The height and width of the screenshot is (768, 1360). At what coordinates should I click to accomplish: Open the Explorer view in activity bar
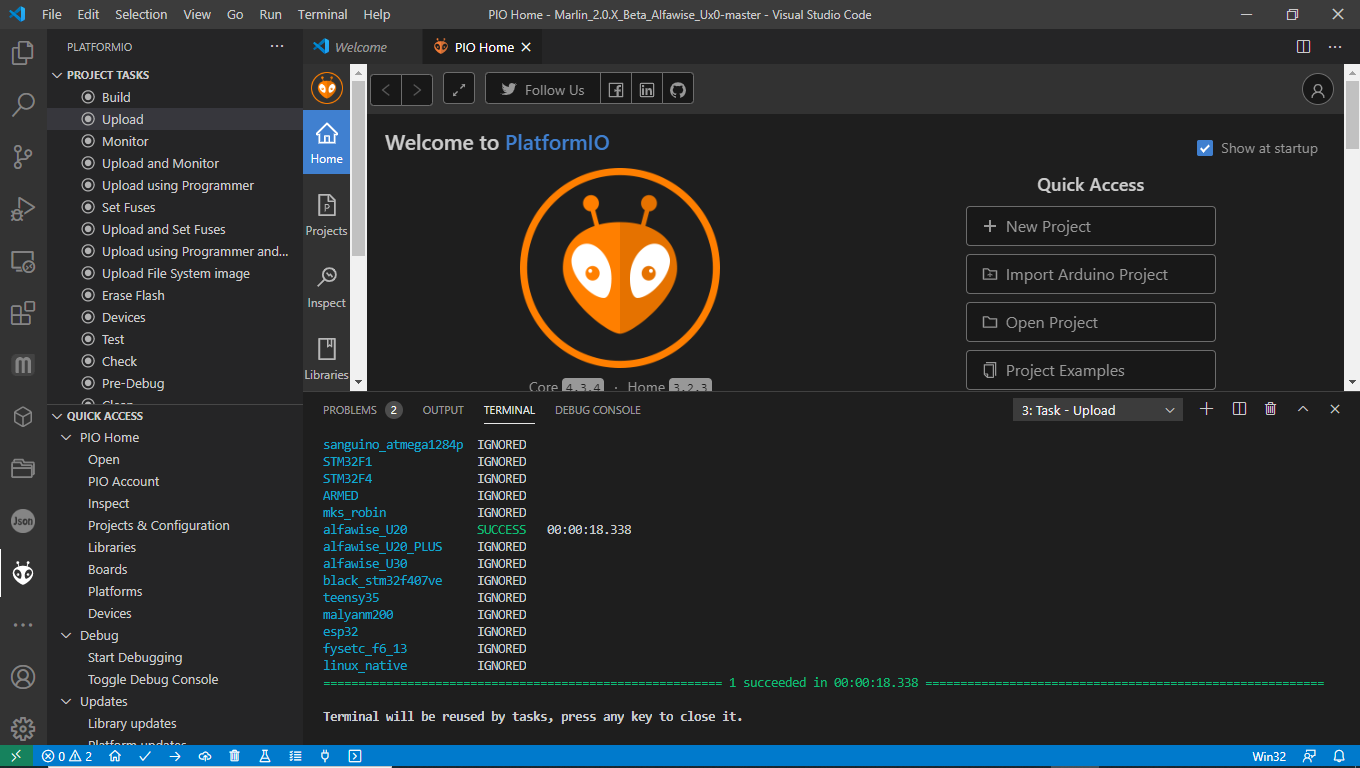point(23,53)
